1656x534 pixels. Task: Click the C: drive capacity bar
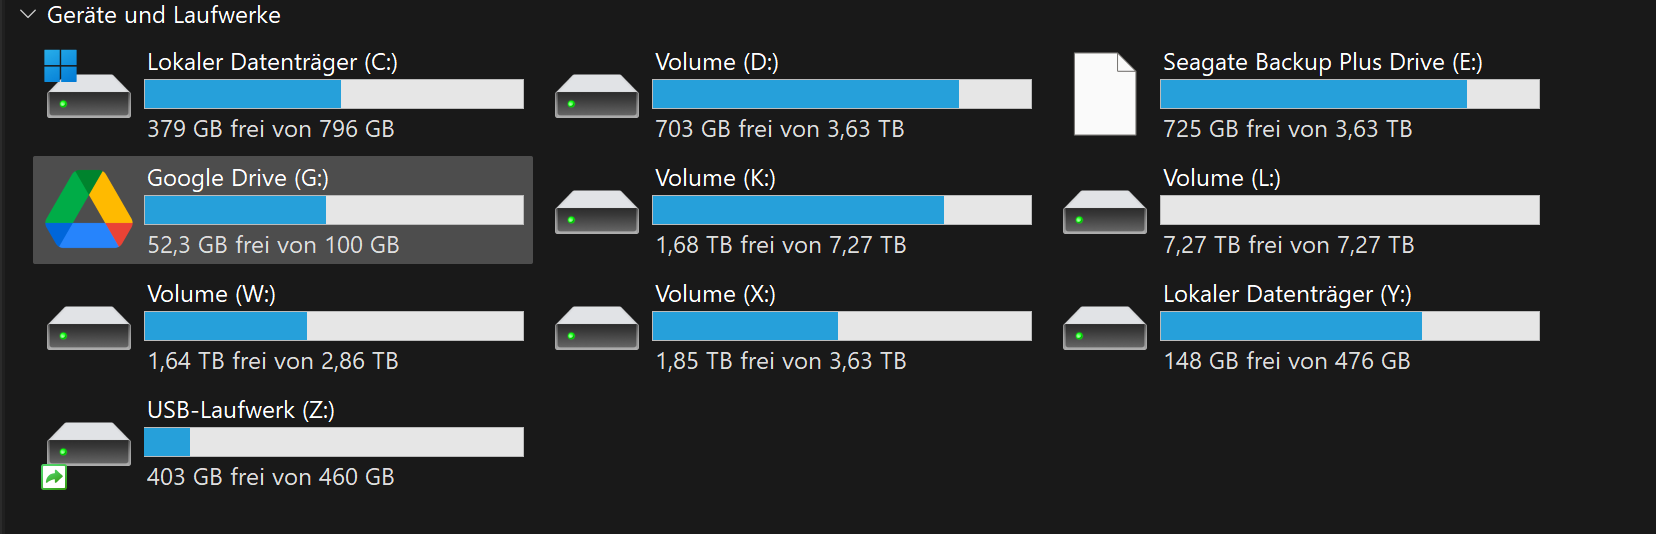click(x=334, y=94)
